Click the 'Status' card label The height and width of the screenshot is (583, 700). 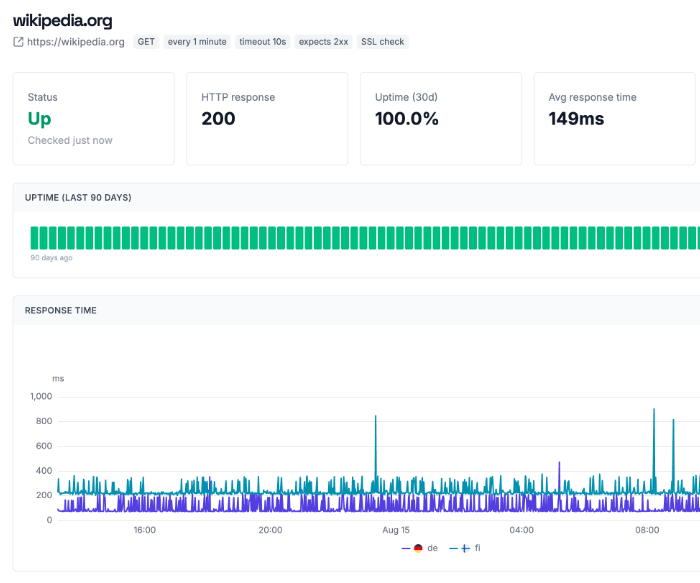[42, 97]
